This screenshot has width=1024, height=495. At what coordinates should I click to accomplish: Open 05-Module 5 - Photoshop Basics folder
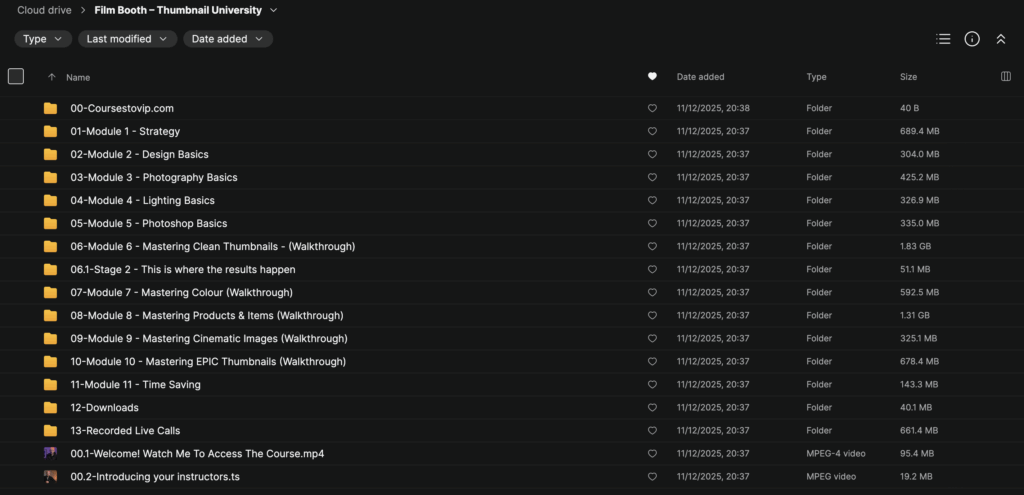point(148,224)
